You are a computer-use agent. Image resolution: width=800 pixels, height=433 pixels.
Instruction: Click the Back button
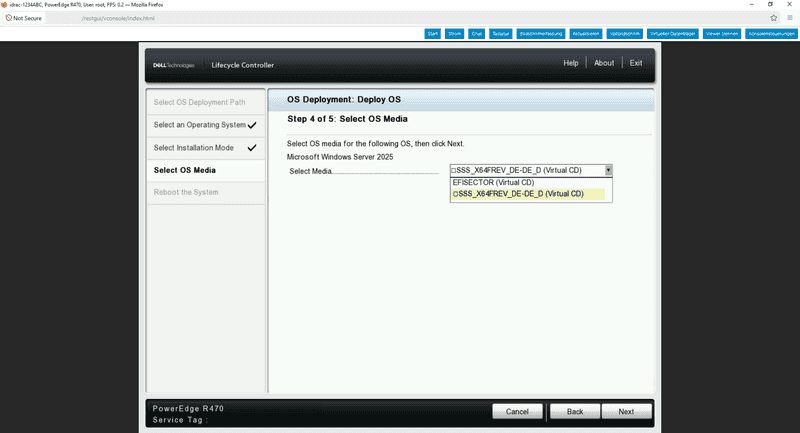[575, 412]
